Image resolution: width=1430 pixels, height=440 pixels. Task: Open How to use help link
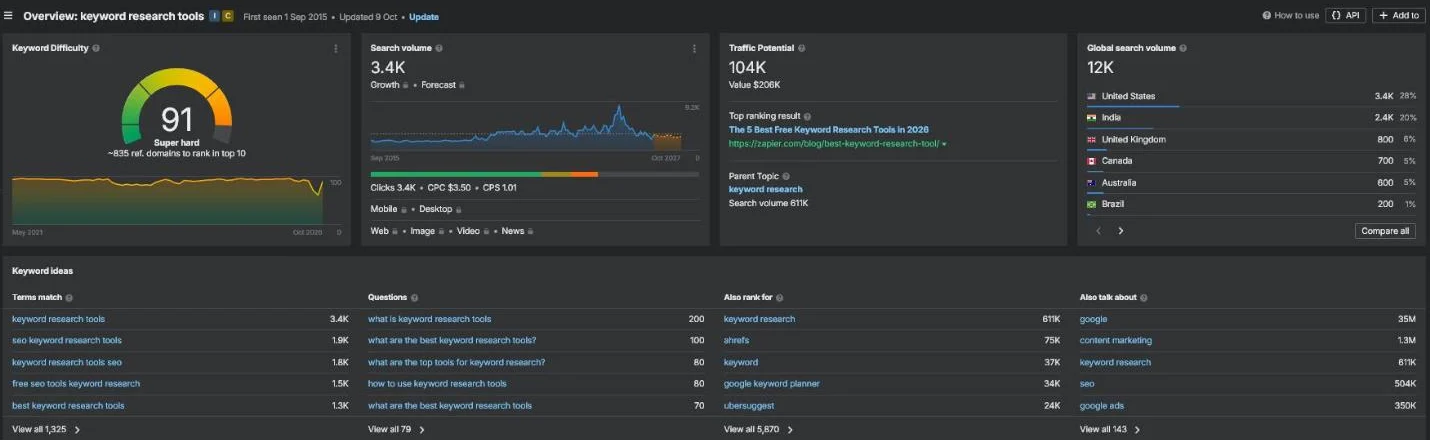1291,16
